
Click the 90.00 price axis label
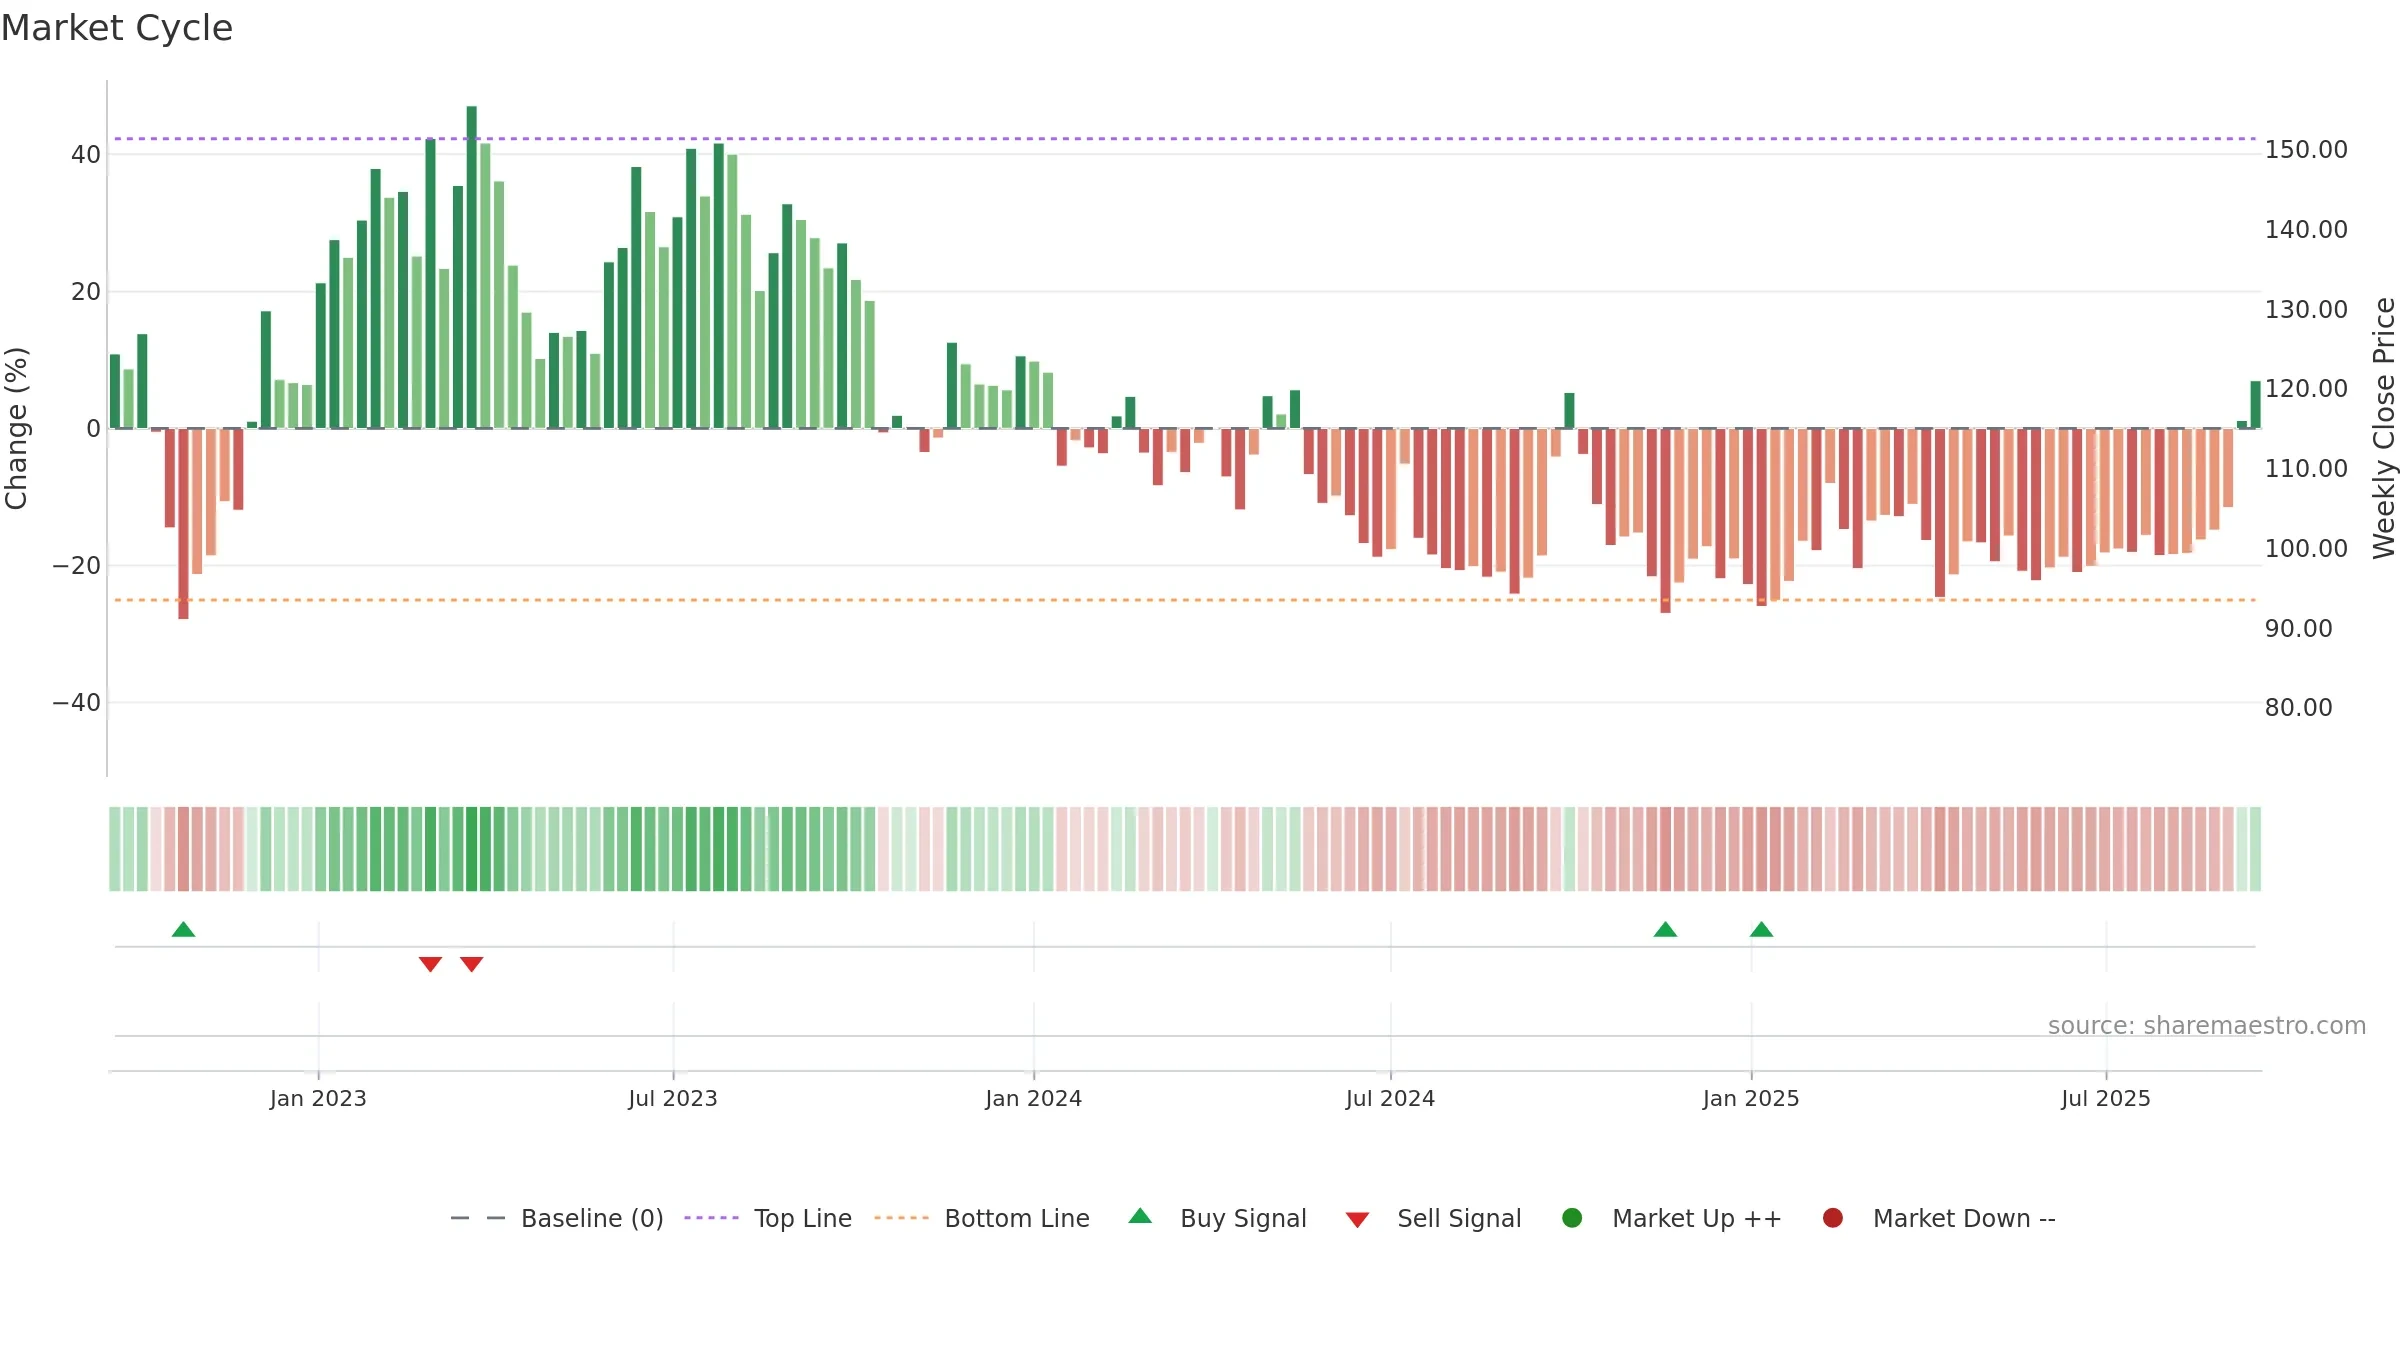[2298, 629]
